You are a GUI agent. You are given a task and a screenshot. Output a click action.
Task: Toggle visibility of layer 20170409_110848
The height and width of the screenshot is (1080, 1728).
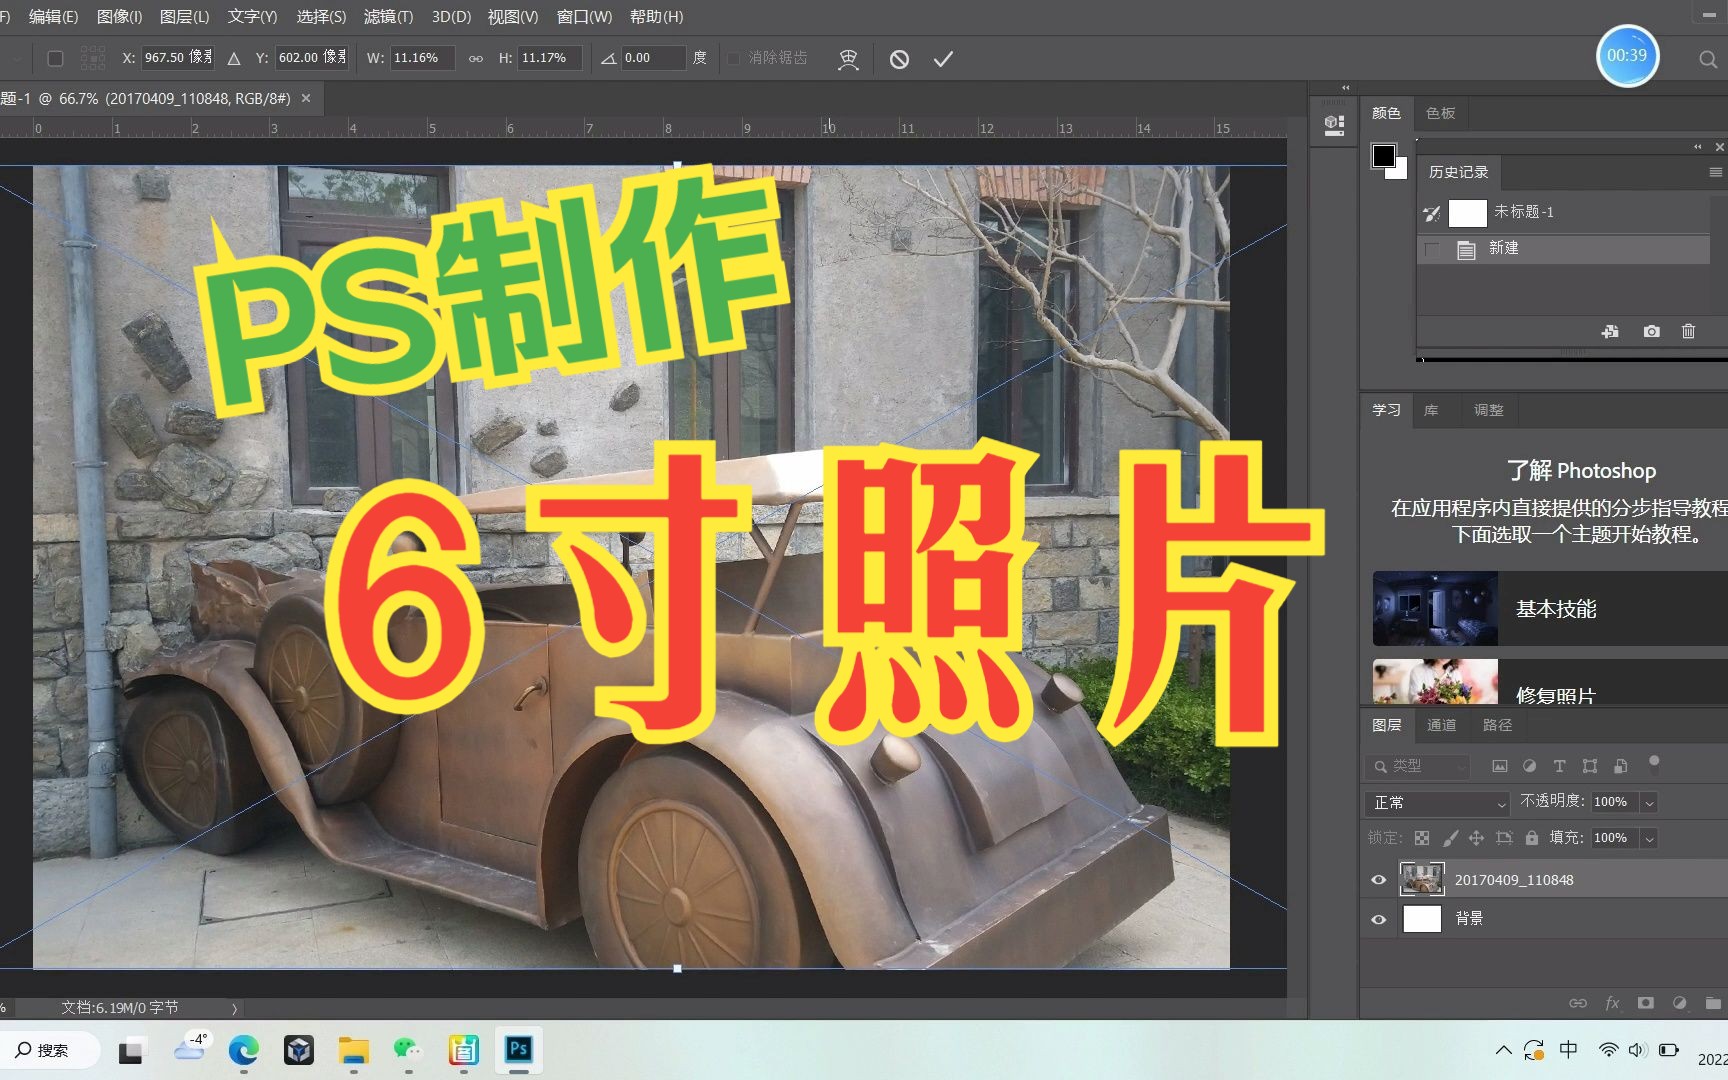[1378, 879]
